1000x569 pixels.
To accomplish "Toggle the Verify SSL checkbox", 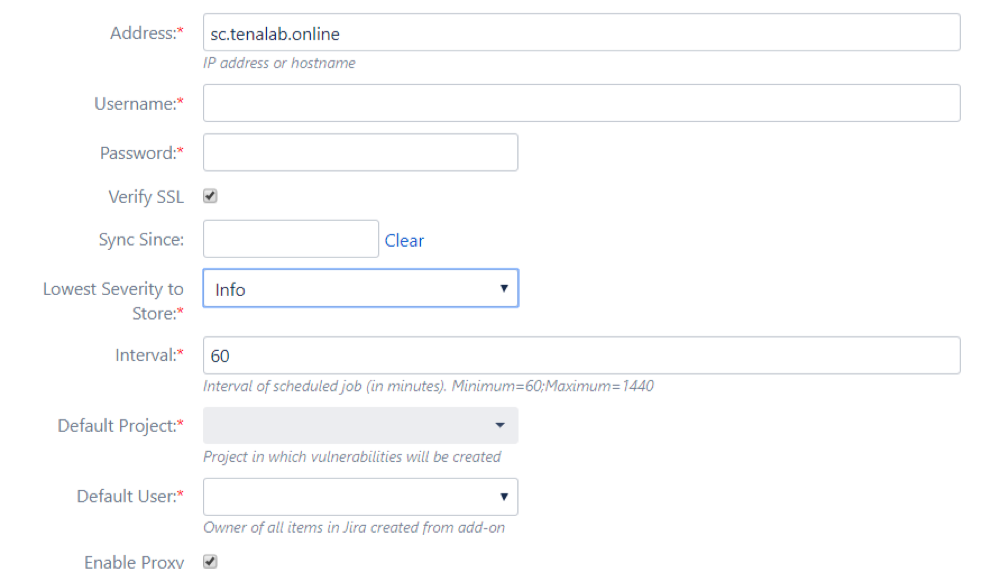I will (210, 197).
